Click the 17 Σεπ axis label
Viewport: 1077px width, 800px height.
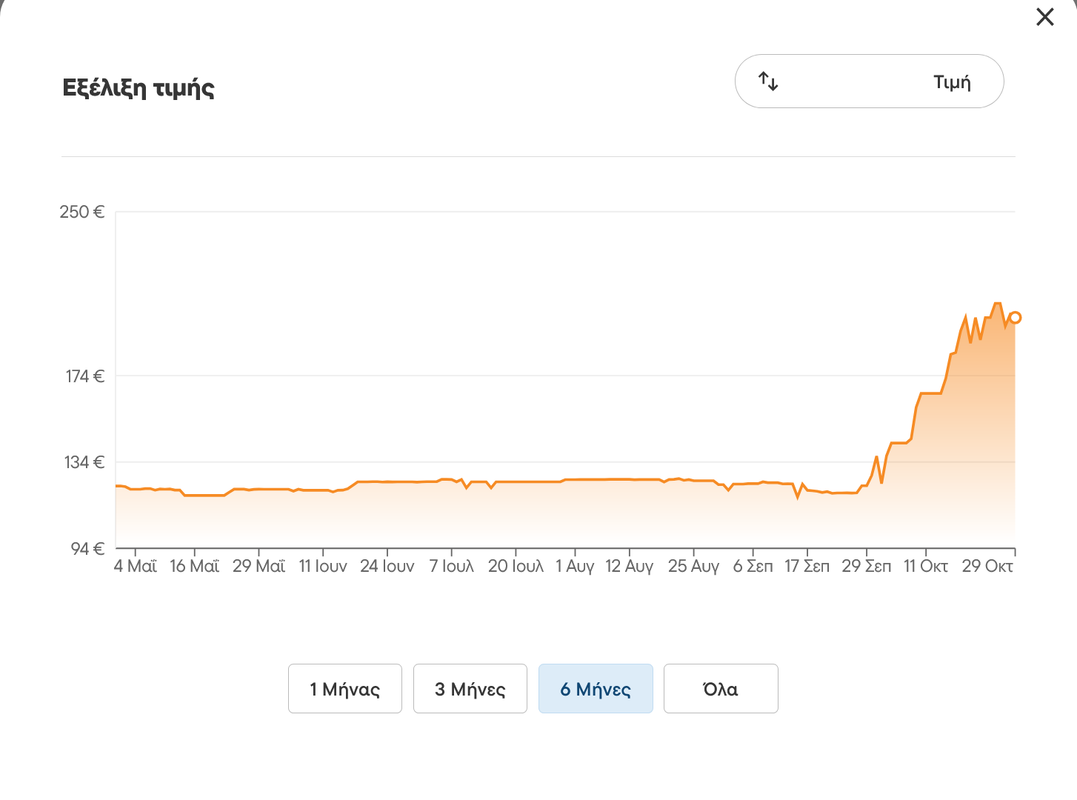coord(807,567)
